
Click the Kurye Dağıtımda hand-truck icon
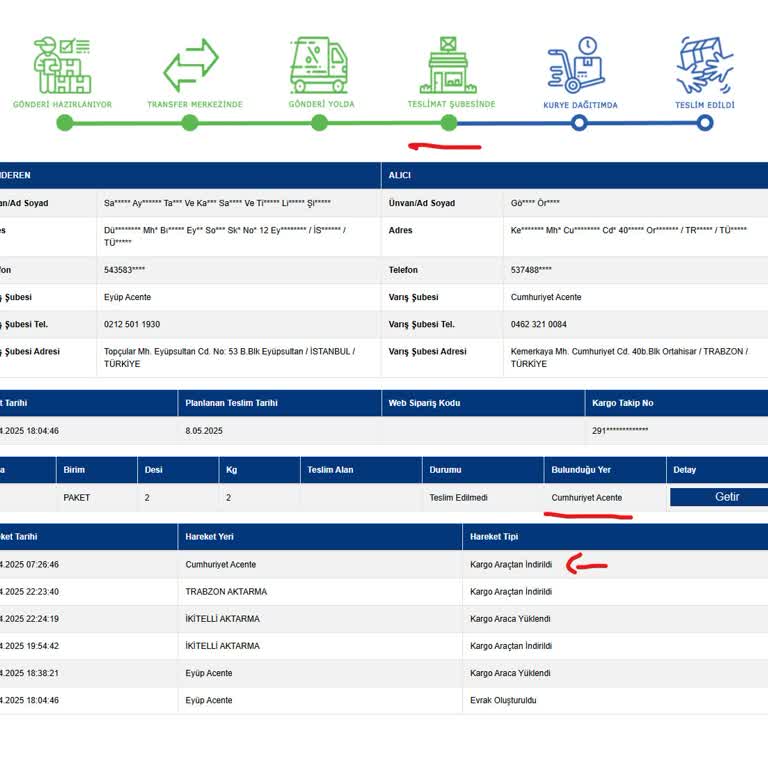point(578,66)
